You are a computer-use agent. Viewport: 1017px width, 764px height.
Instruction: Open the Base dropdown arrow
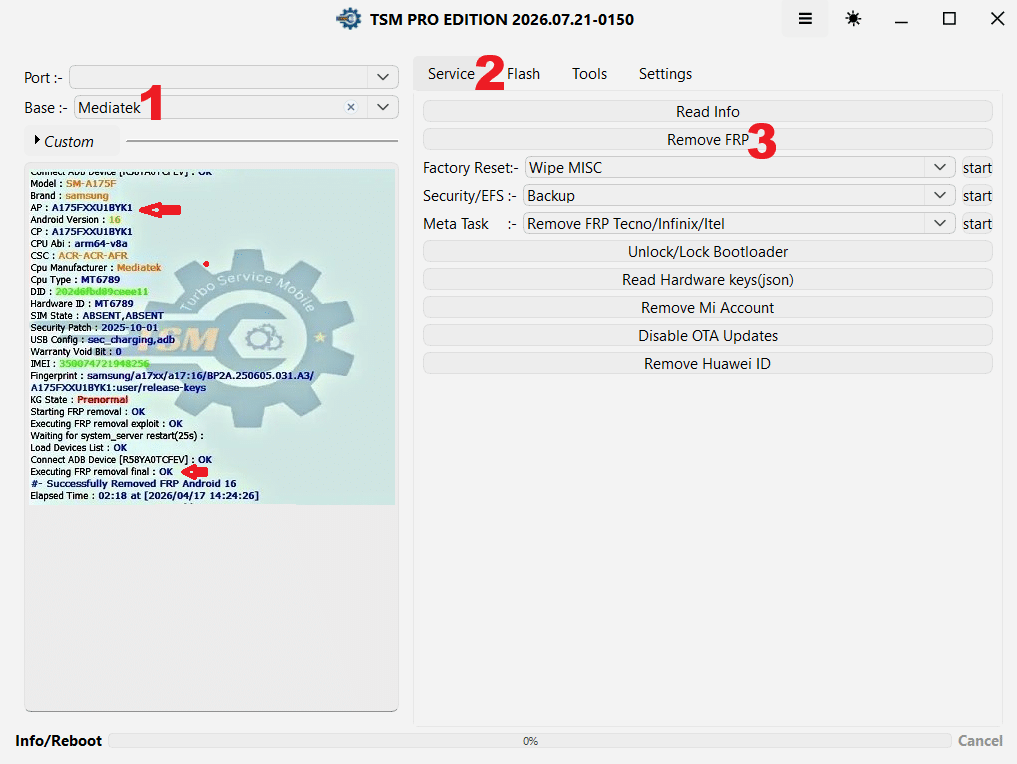tap(383, 107)
